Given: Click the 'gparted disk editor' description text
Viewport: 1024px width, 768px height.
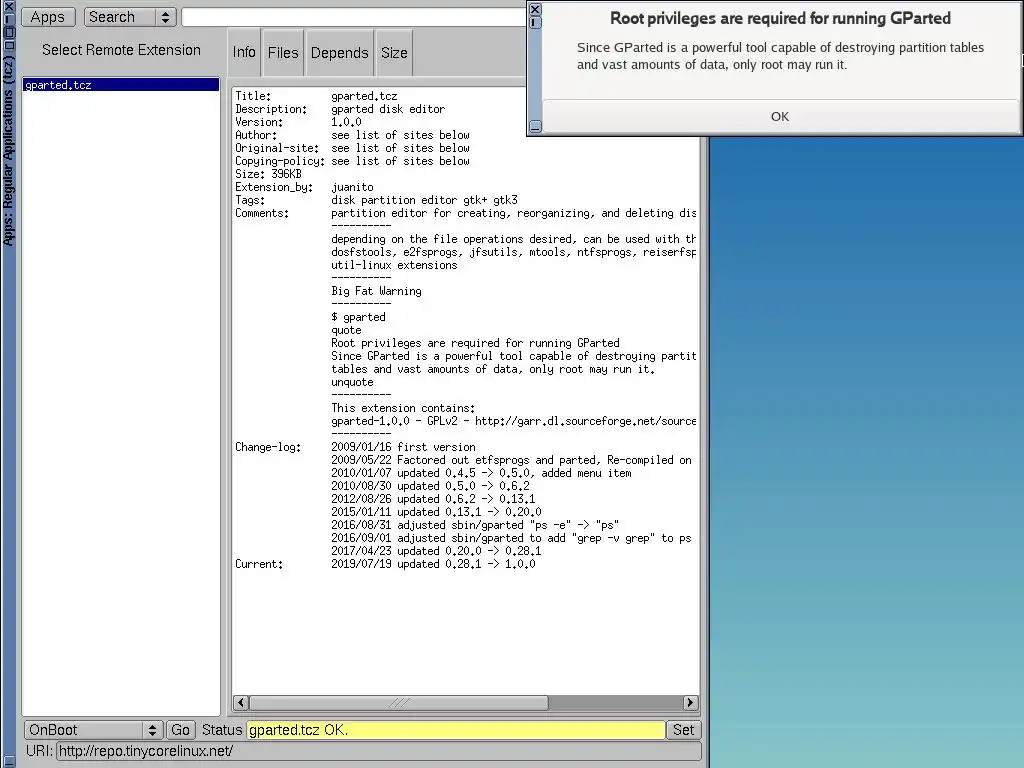Looking at the screenshot, I should [x=388, y=109].
